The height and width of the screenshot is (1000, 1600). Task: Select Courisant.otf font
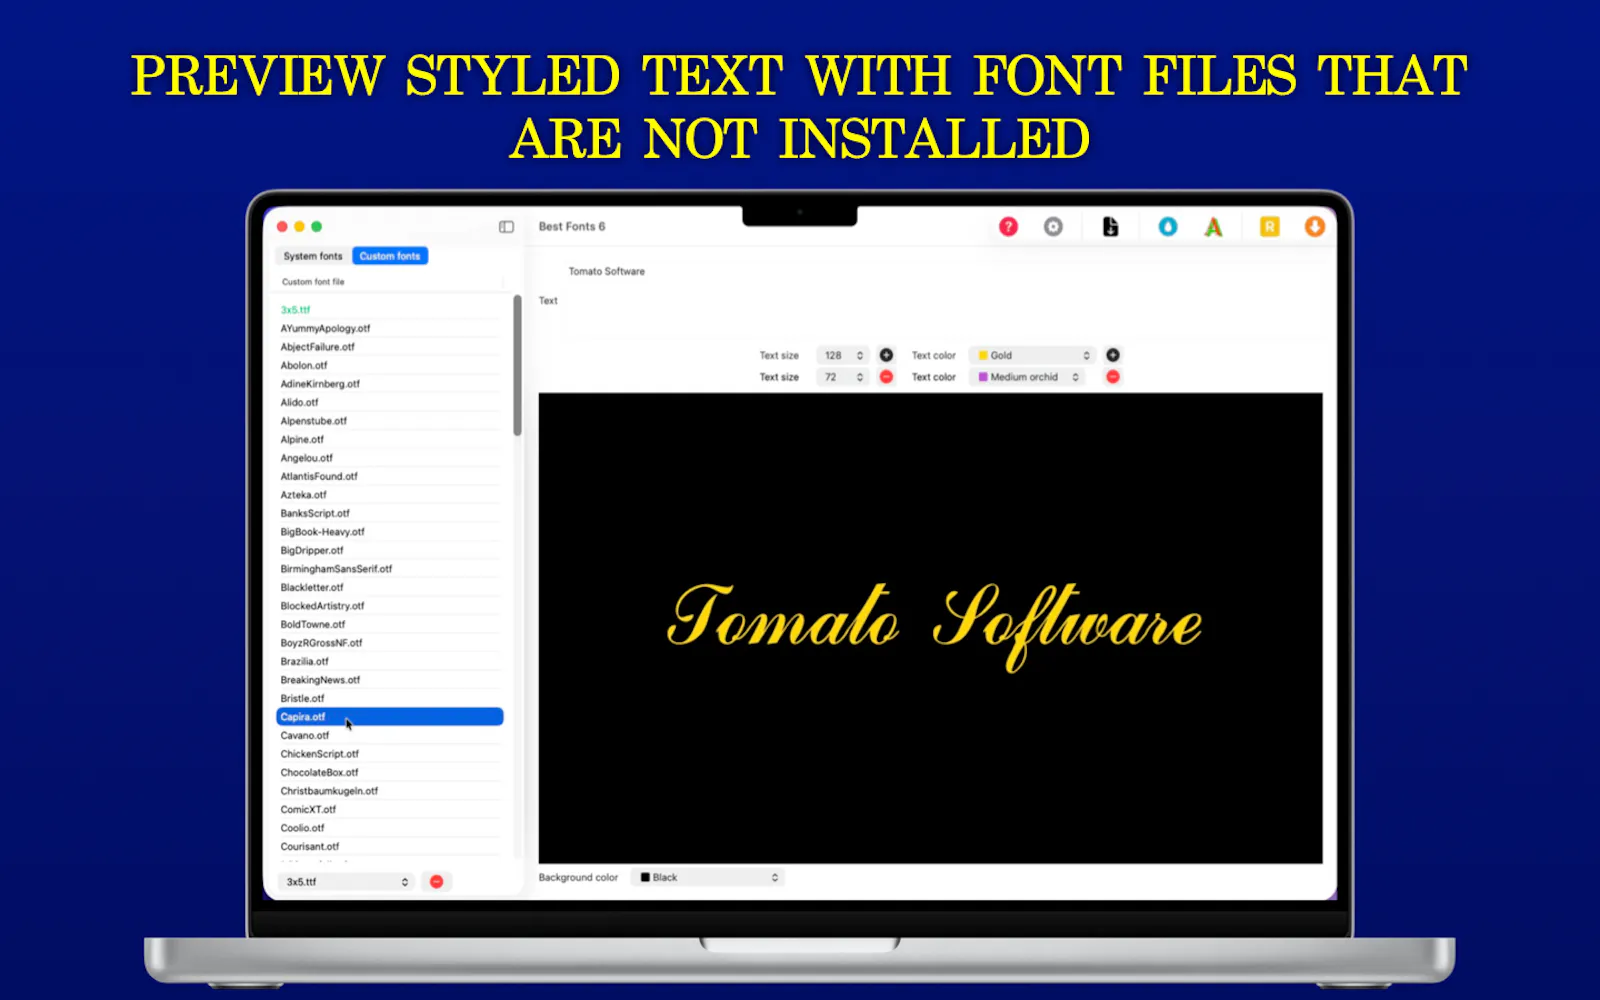(389, 846)
